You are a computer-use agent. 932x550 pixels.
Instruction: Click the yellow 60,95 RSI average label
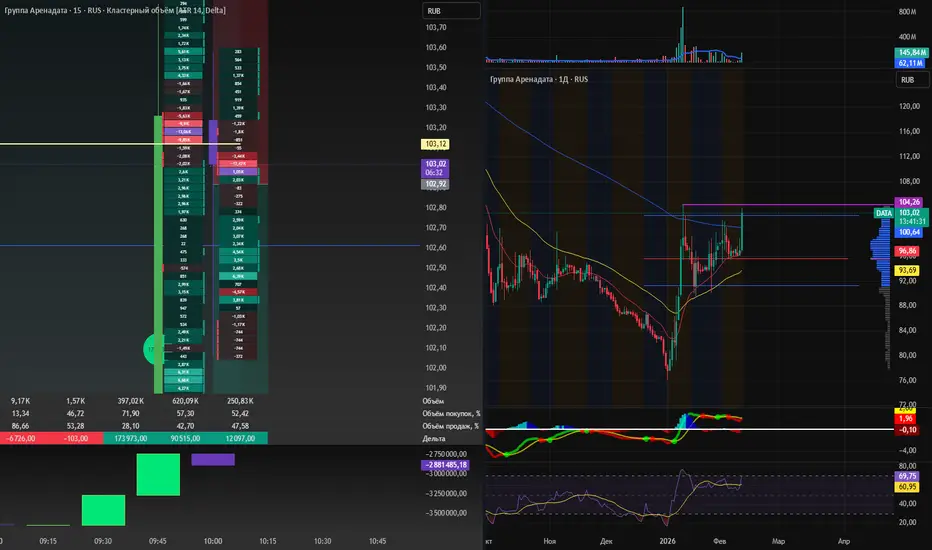(907, 487)
